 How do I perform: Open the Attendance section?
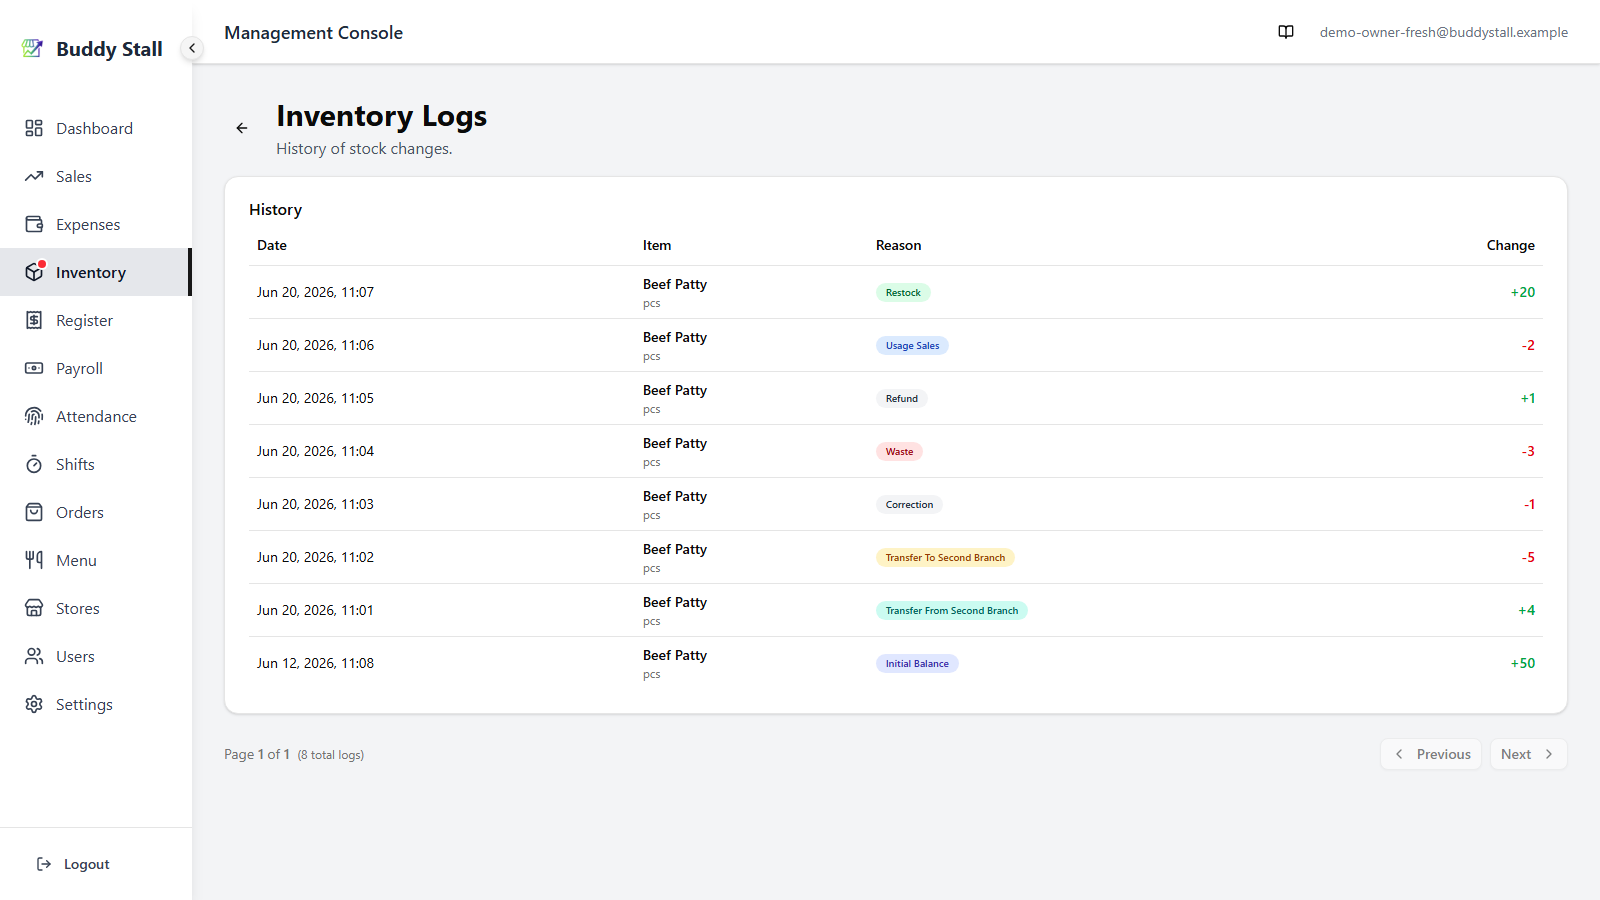click(x=96, y=416)
